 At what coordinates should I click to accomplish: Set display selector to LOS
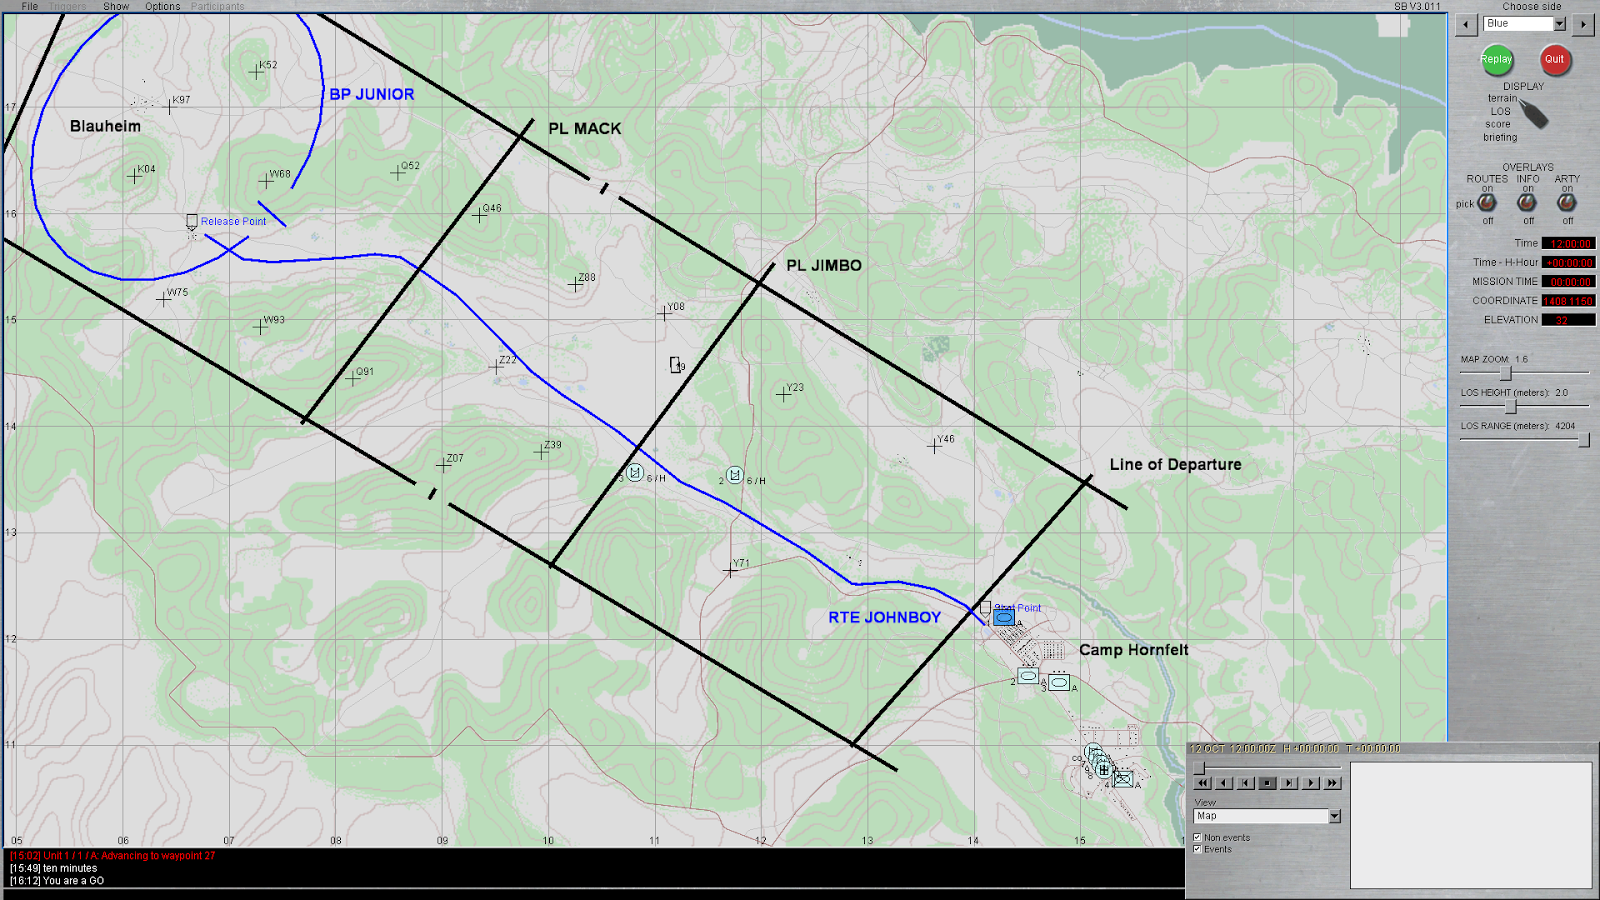(x=1501, y=111)
